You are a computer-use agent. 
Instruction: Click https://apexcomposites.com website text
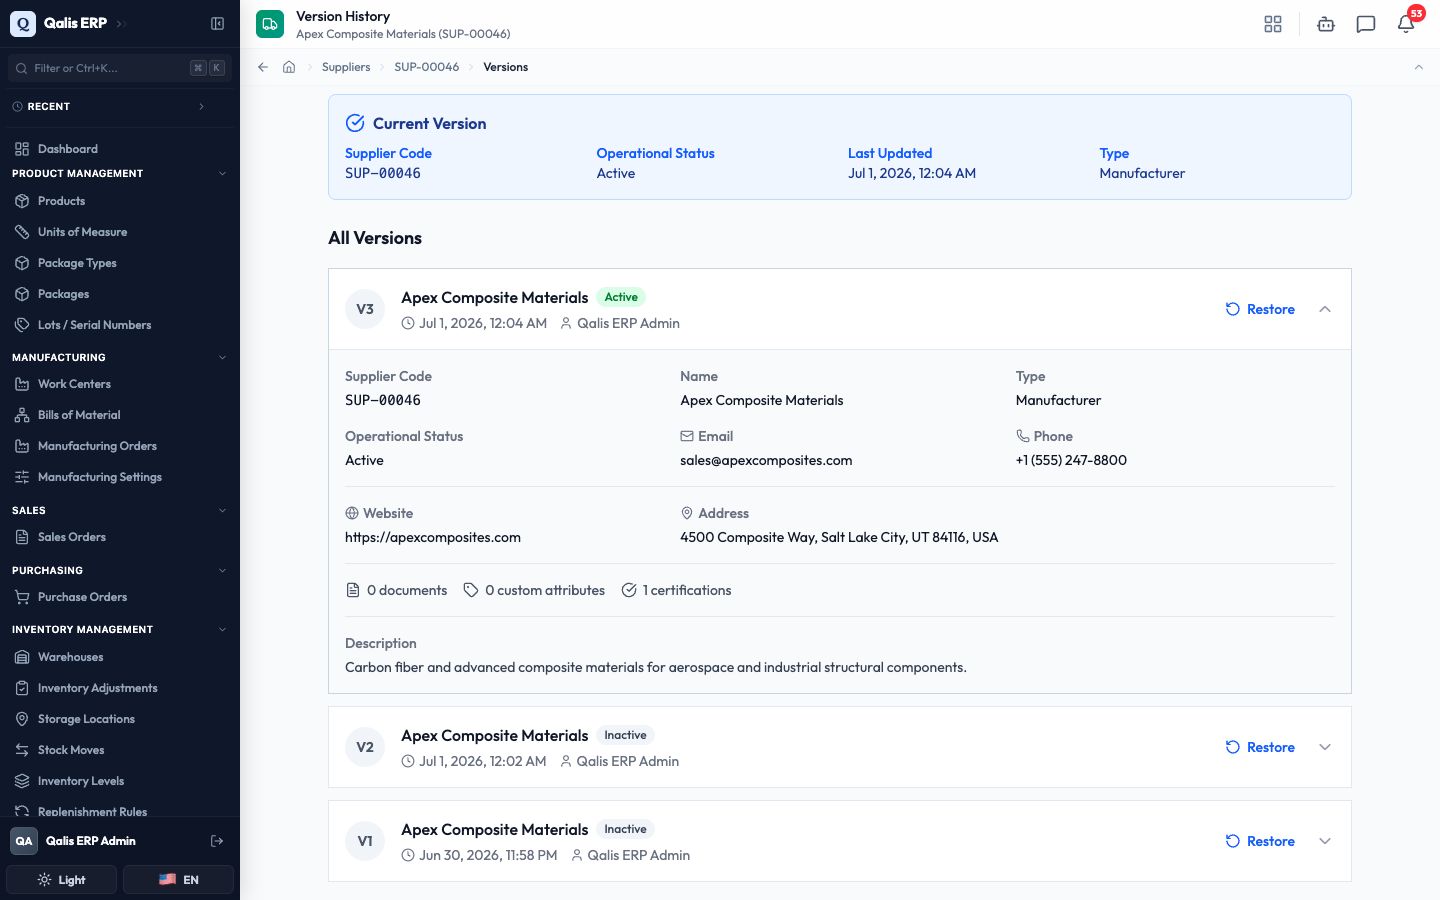(x=433, y=537)
